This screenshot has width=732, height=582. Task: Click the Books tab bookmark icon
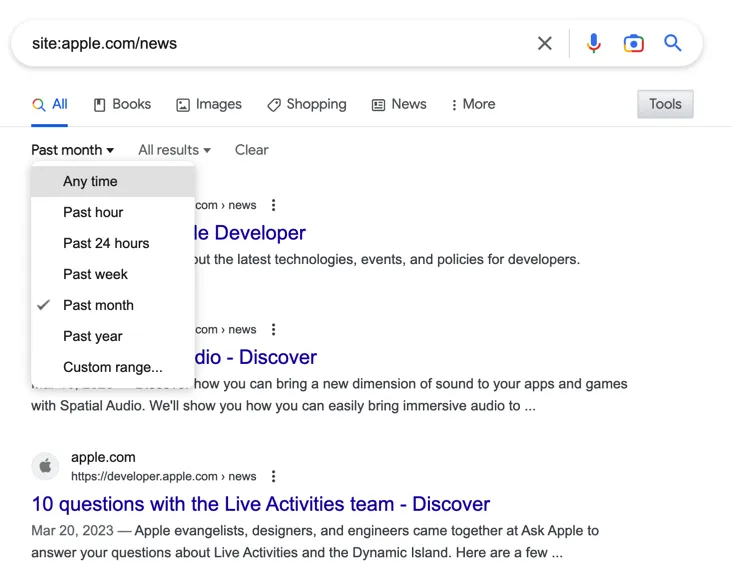pos(99,105)
